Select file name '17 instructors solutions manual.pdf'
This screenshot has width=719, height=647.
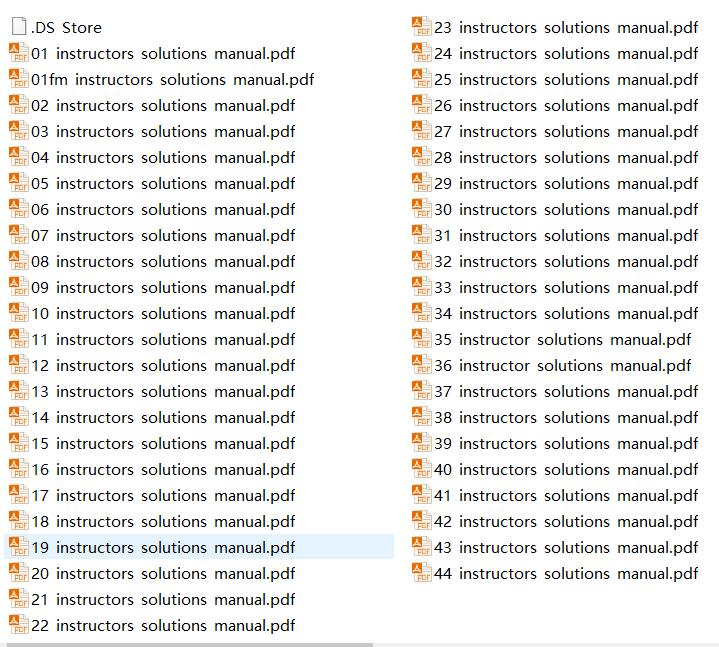pyautogui.click(x=163, y=496)
